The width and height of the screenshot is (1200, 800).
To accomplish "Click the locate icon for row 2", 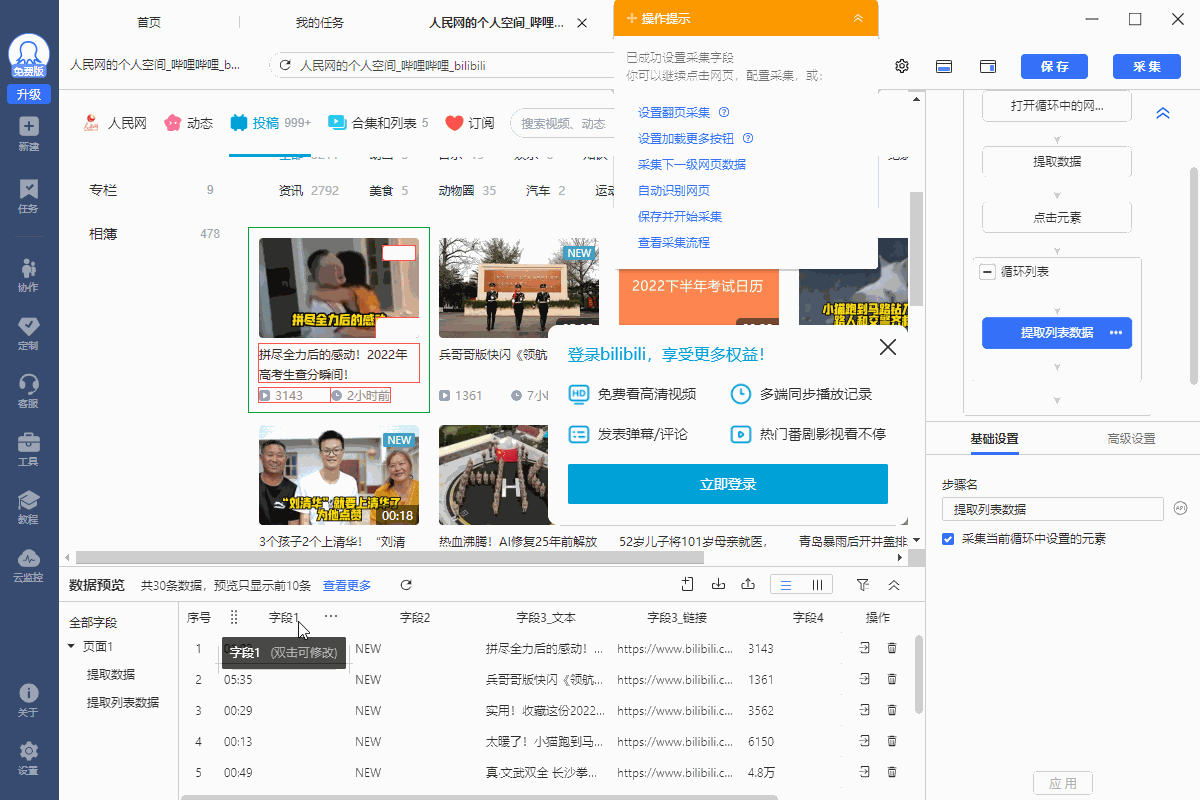I will [x=865, y=679].
